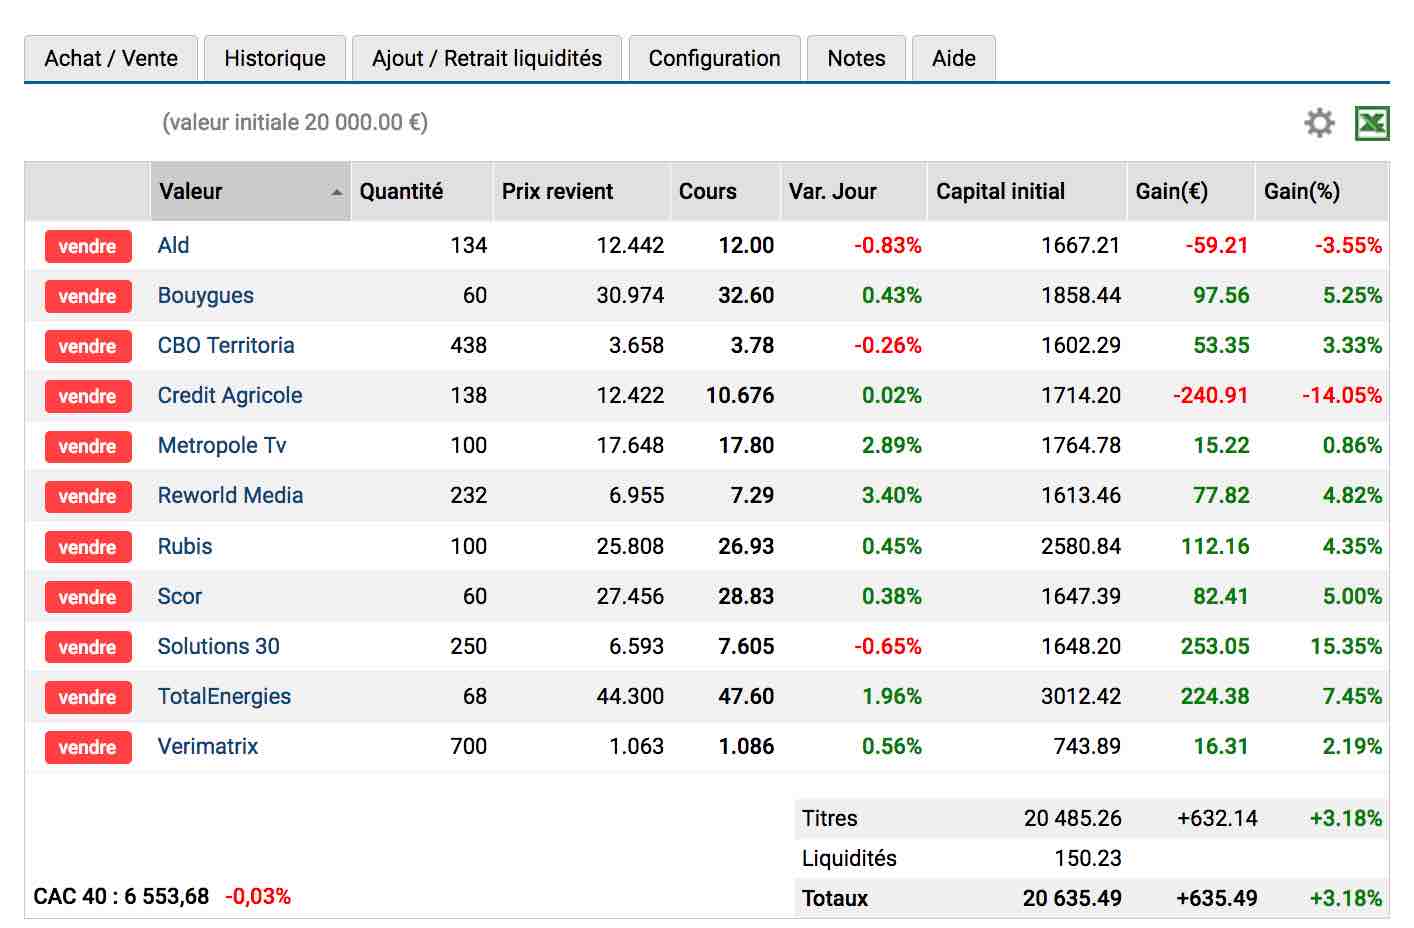Click vendre for CBO Territoria

[88, 346]
